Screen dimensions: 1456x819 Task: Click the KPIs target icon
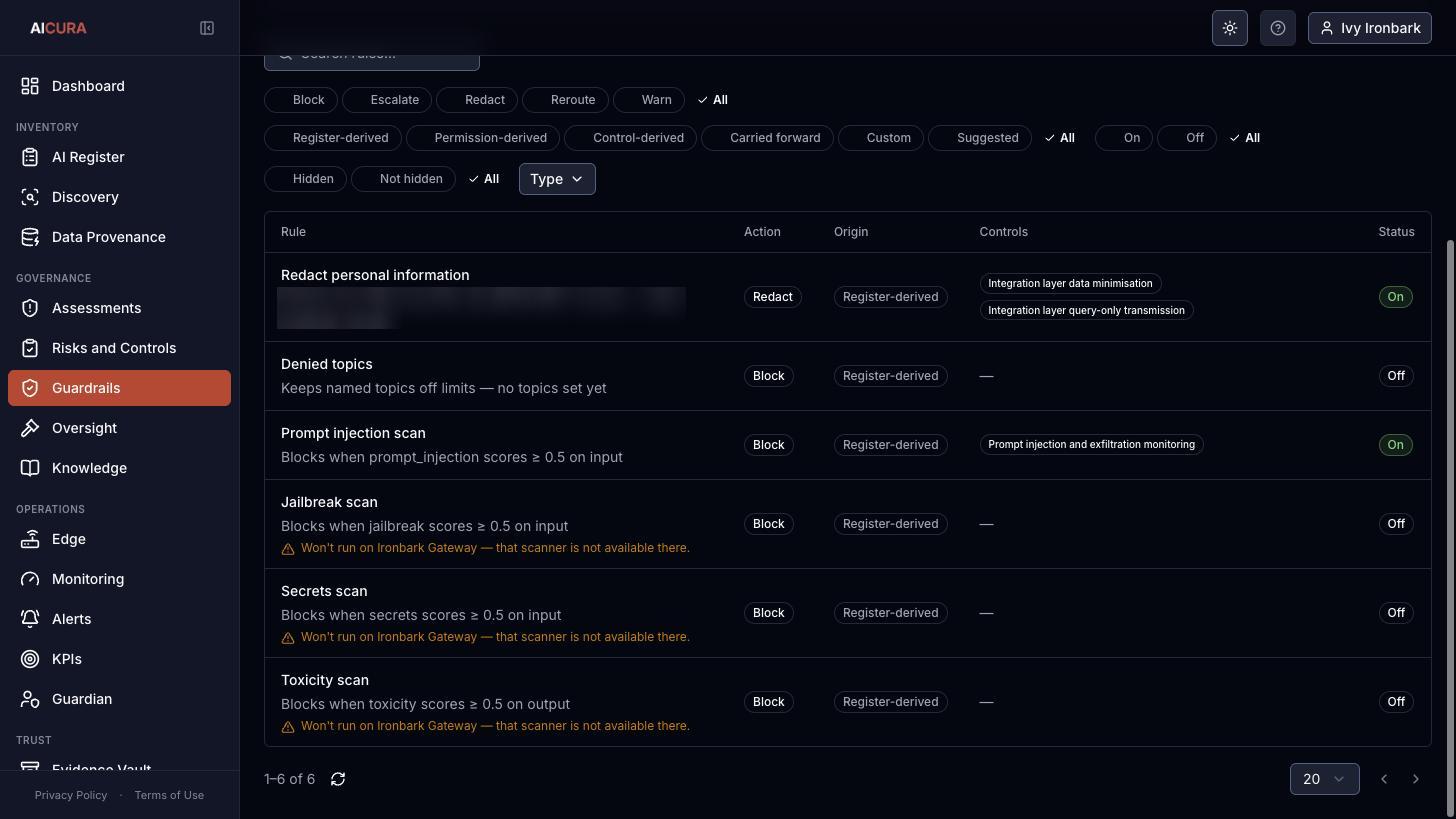pyautogui.click(x=30, y=659)
